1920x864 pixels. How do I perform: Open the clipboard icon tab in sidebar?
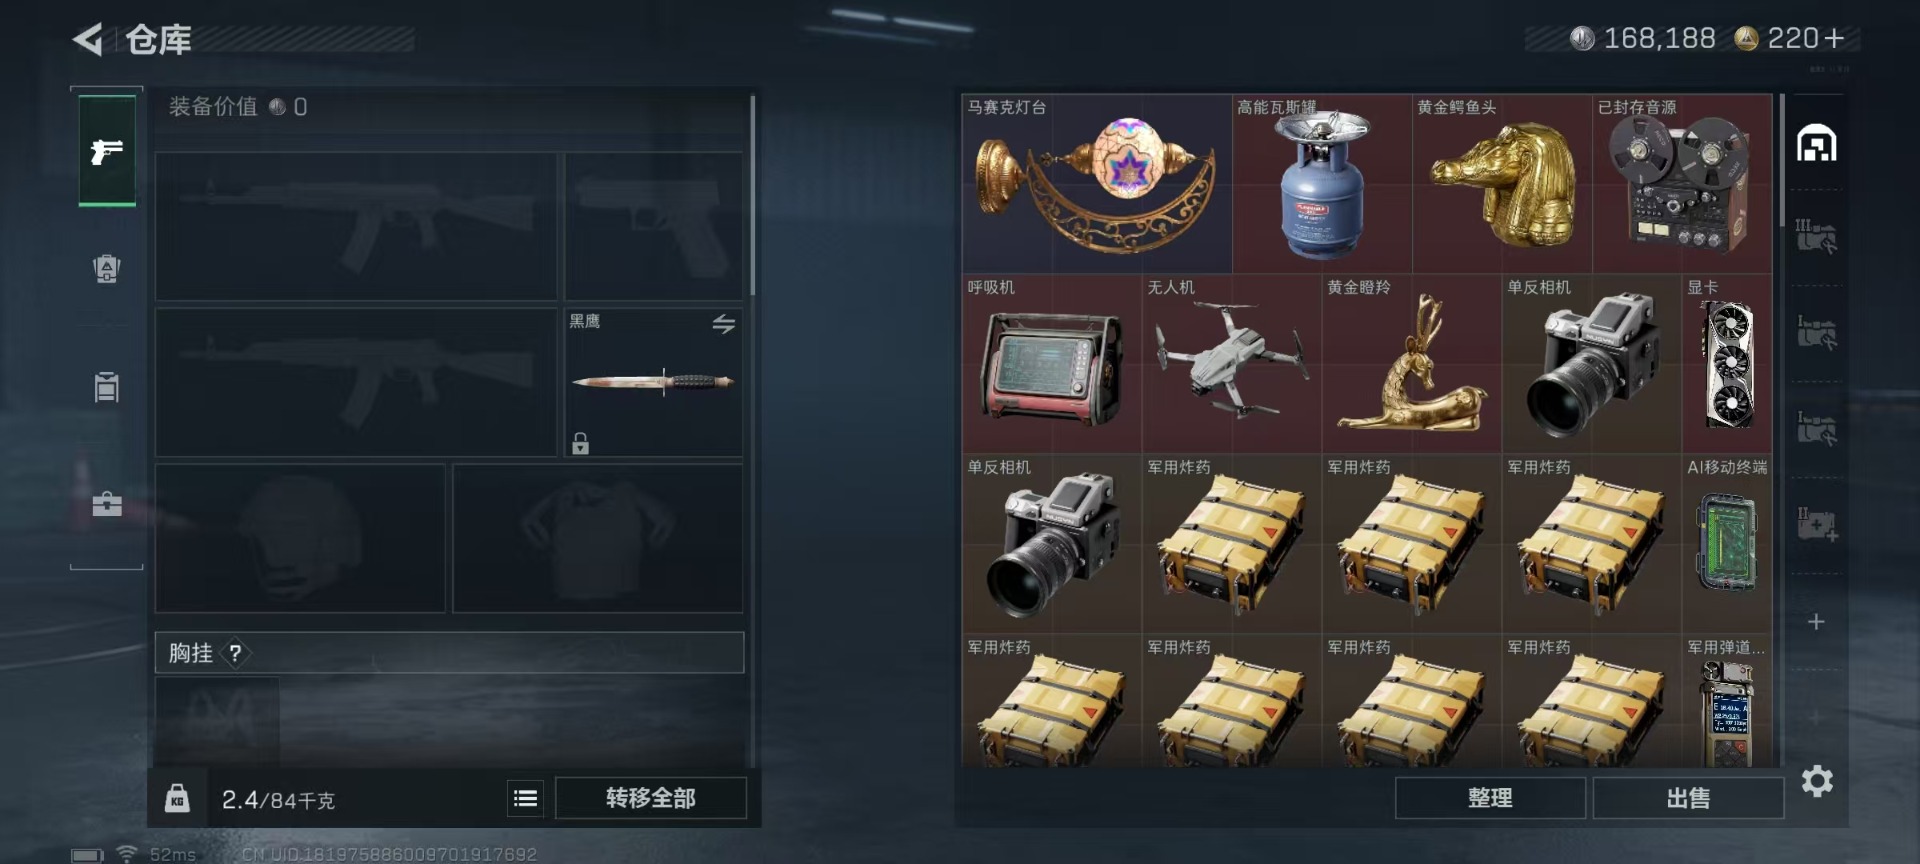coord(107,387)
